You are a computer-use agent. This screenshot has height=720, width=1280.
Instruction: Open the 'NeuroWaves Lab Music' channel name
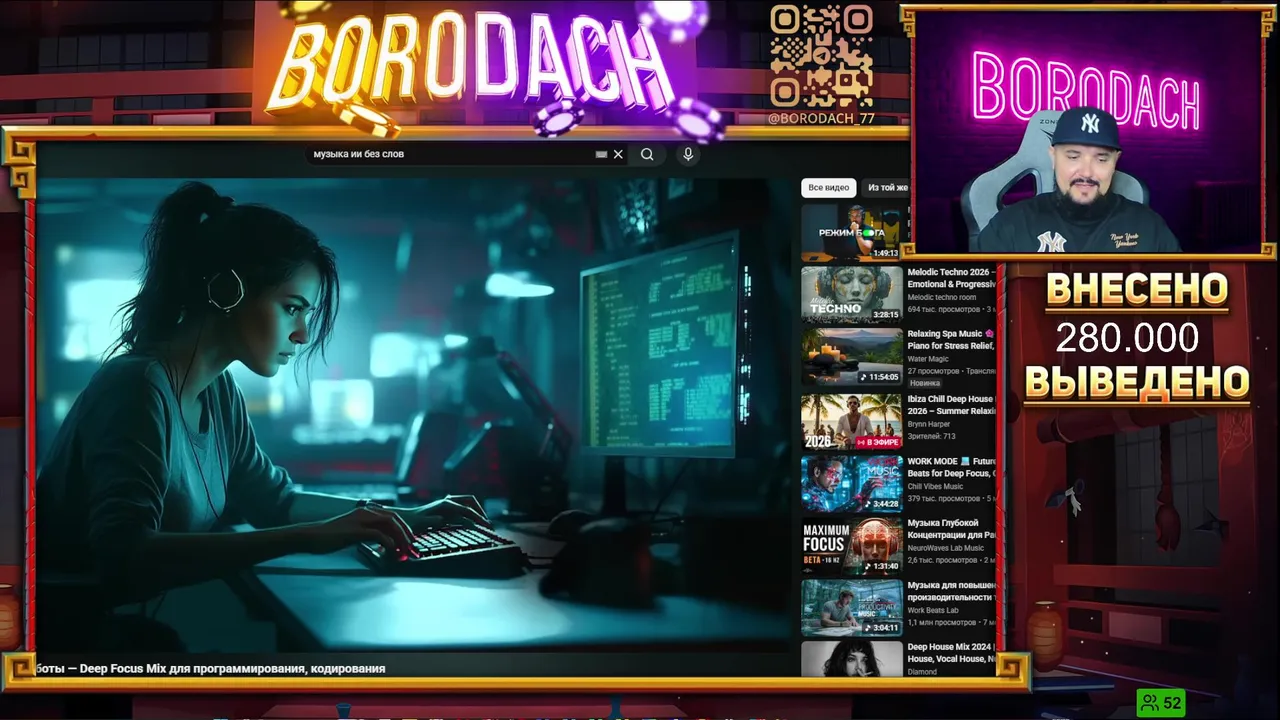point(946,548)
